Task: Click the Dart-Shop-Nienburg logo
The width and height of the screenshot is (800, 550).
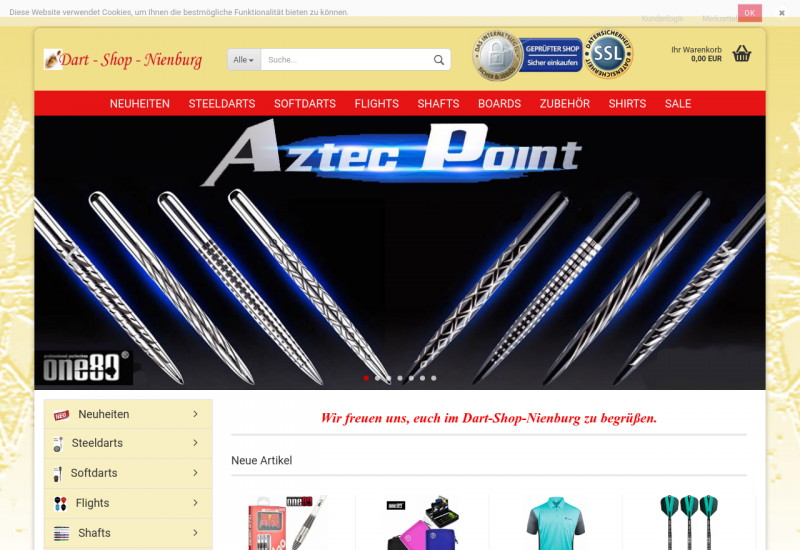Action: (x=123, y=60)
